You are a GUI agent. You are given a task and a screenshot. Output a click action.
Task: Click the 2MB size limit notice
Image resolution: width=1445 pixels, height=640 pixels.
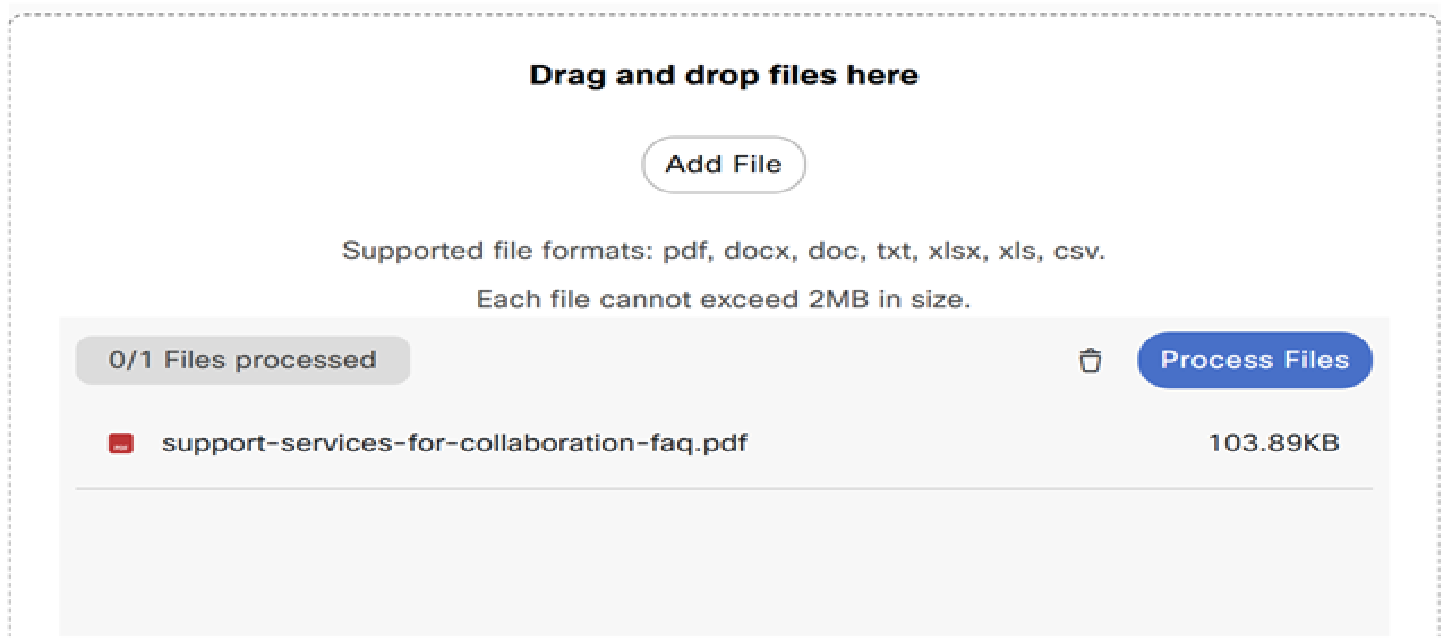point(723,299)
